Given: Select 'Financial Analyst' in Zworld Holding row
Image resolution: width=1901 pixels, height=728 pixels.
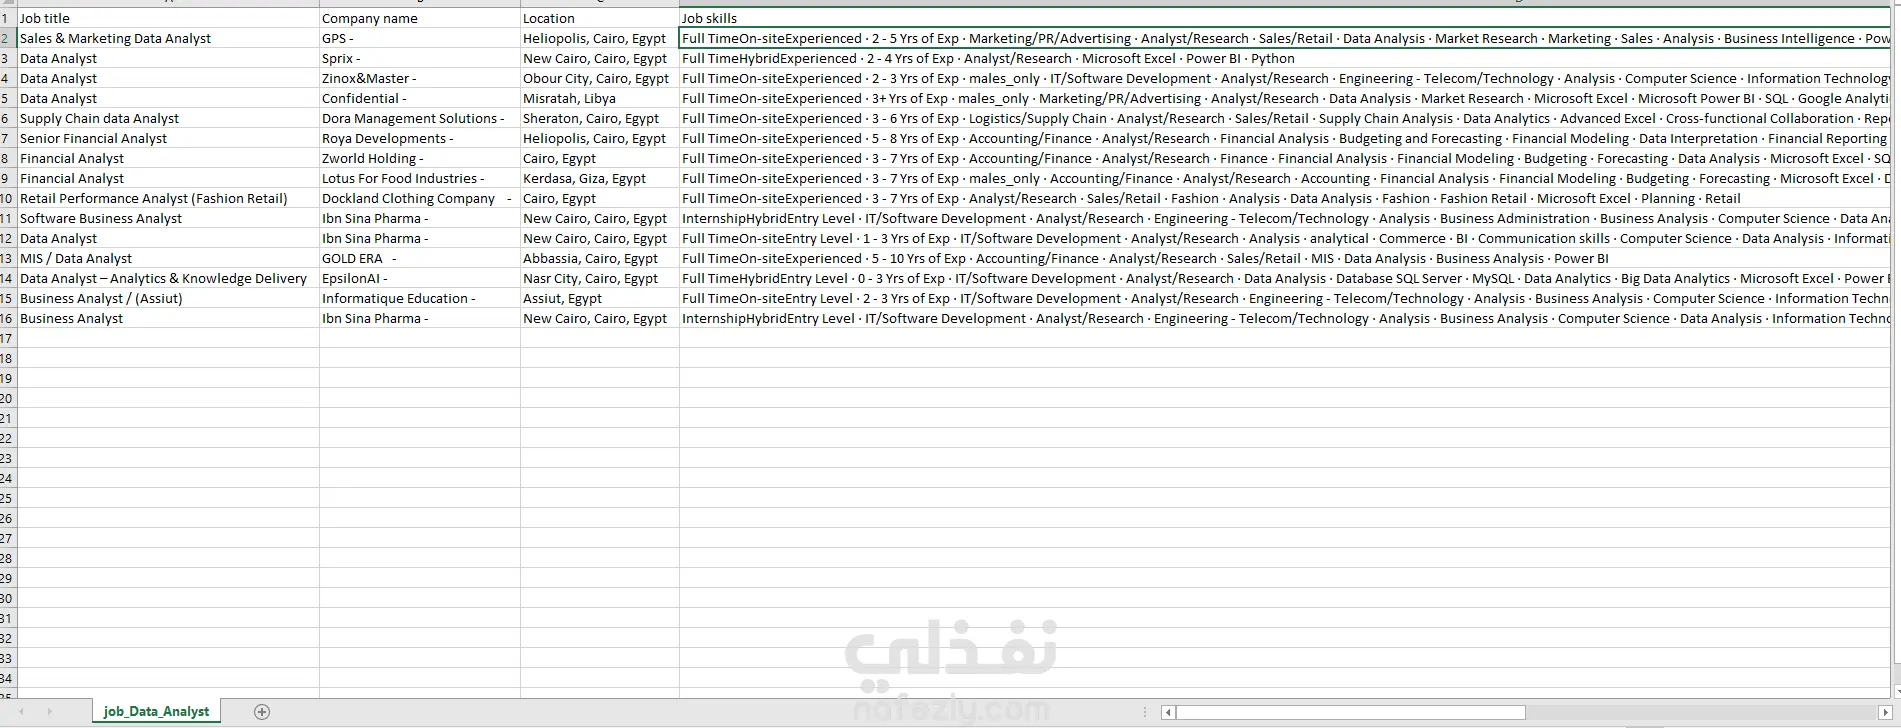Looking at the screenshot, I should [x=169, y=158].
